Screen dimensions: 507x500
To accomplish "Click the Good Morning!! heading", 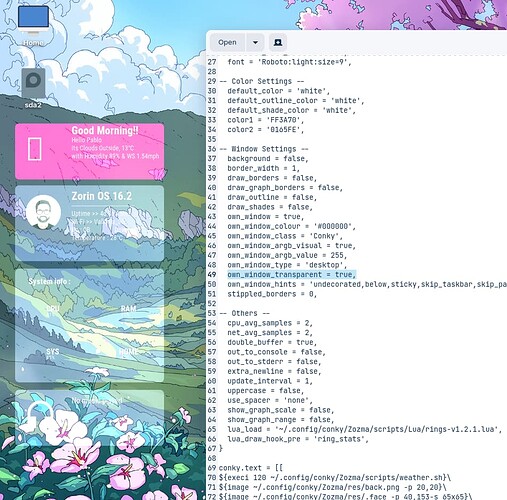I will (105, 130).
